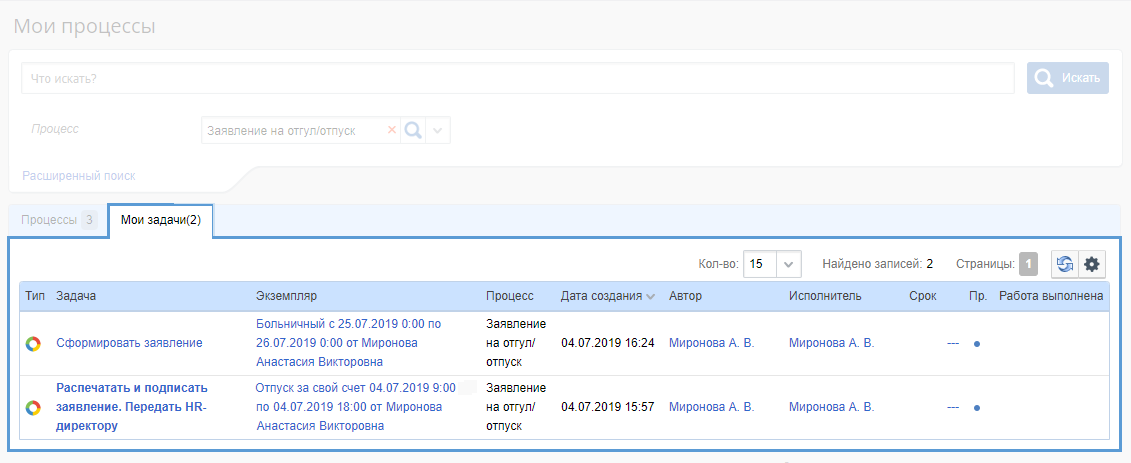Expand the Процесс filter dropdown arrow

438,131
